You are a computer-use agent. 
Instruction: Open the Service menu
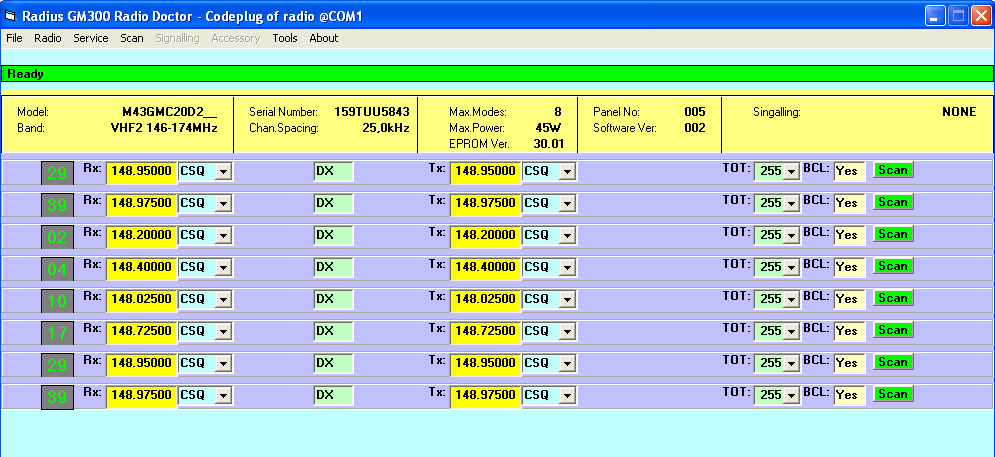[91, 38]
